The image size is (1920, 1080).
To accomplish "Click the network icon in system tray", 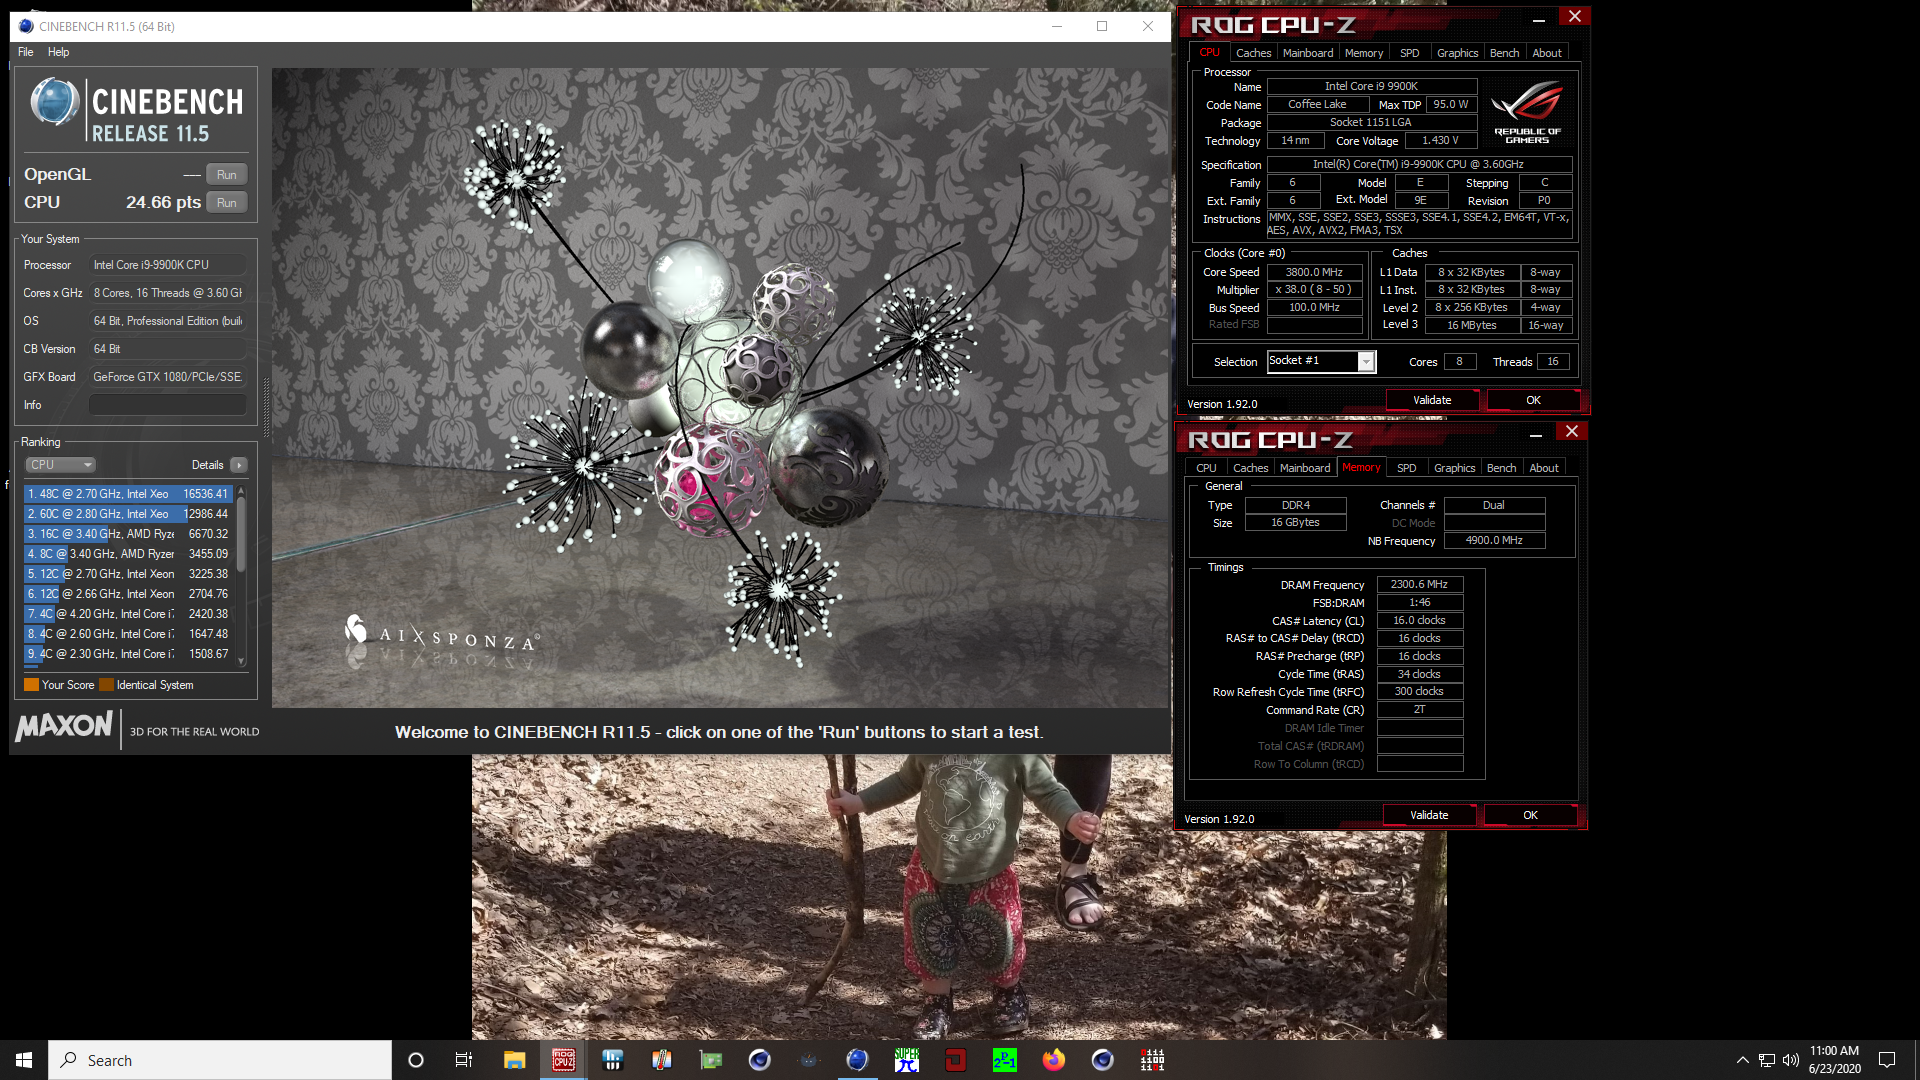I will click(x=1767, y=1060).
